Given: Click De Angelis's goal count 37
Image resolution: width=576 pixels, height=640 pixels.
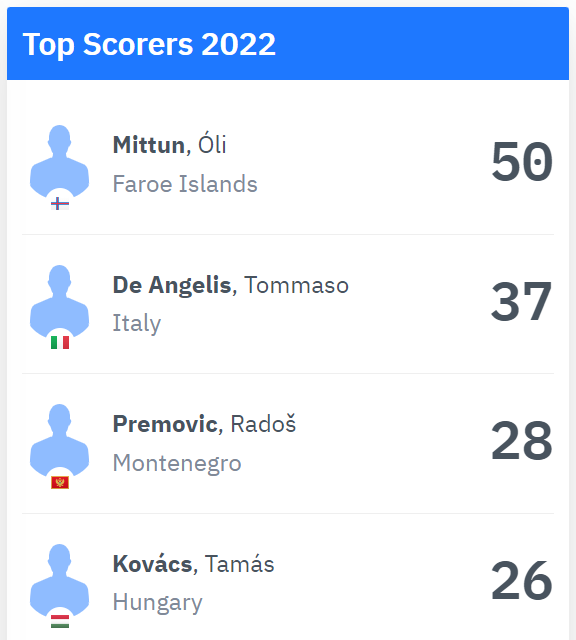Looking at the screenshot, I should (522, 301).
